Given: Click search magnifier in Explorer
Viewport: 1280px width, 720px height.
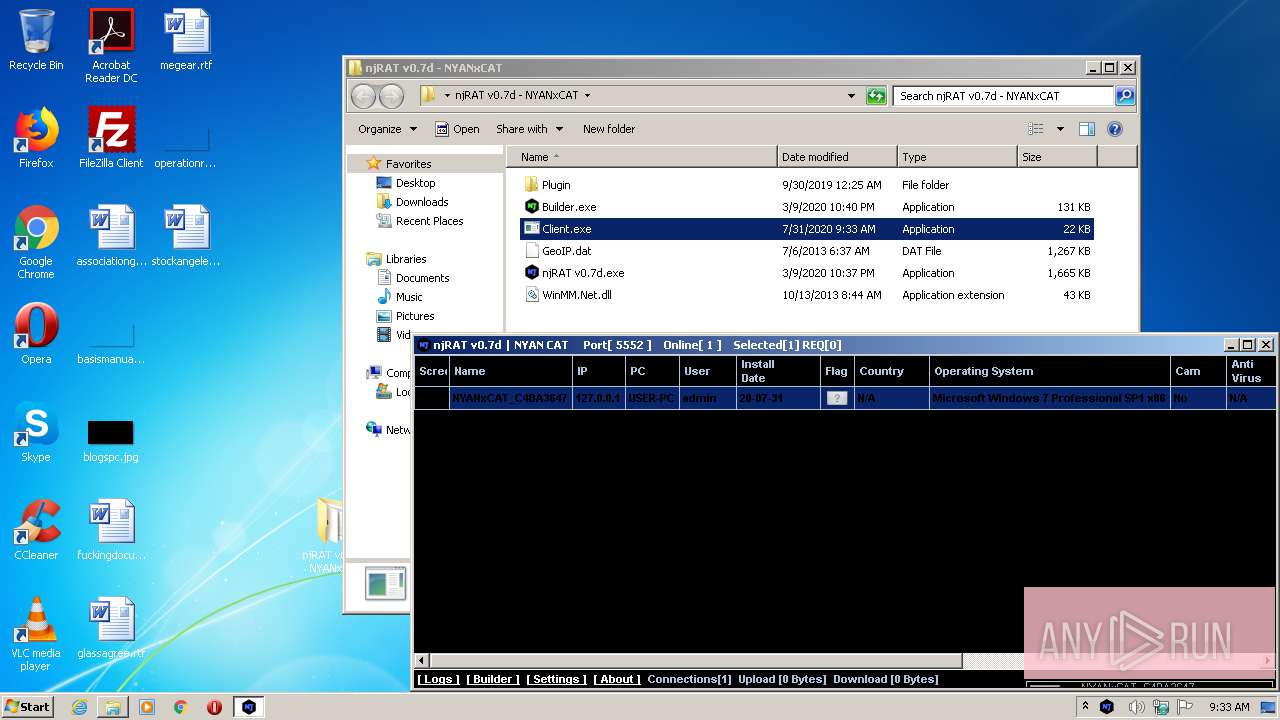Looking at the screenshot, I should click(1125, 96).
